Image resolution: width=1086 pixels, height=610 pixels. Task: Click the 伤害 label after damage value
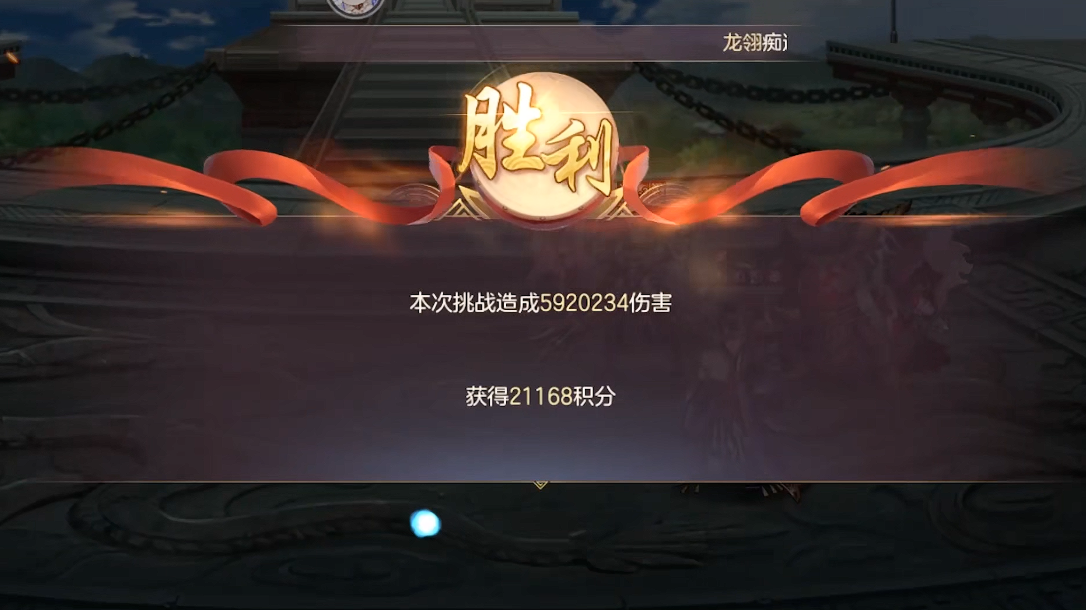coord(650,303)
